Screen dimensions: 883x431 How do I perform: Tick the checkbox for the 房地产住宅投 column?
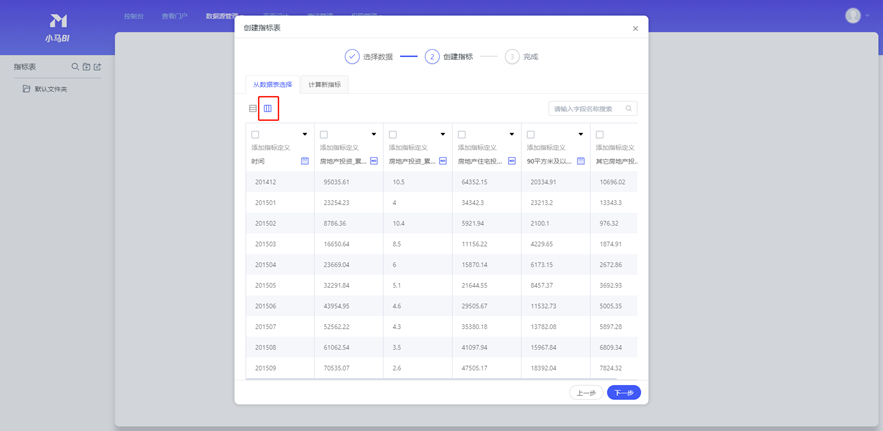pyautogui.click(x=461, y=134)
